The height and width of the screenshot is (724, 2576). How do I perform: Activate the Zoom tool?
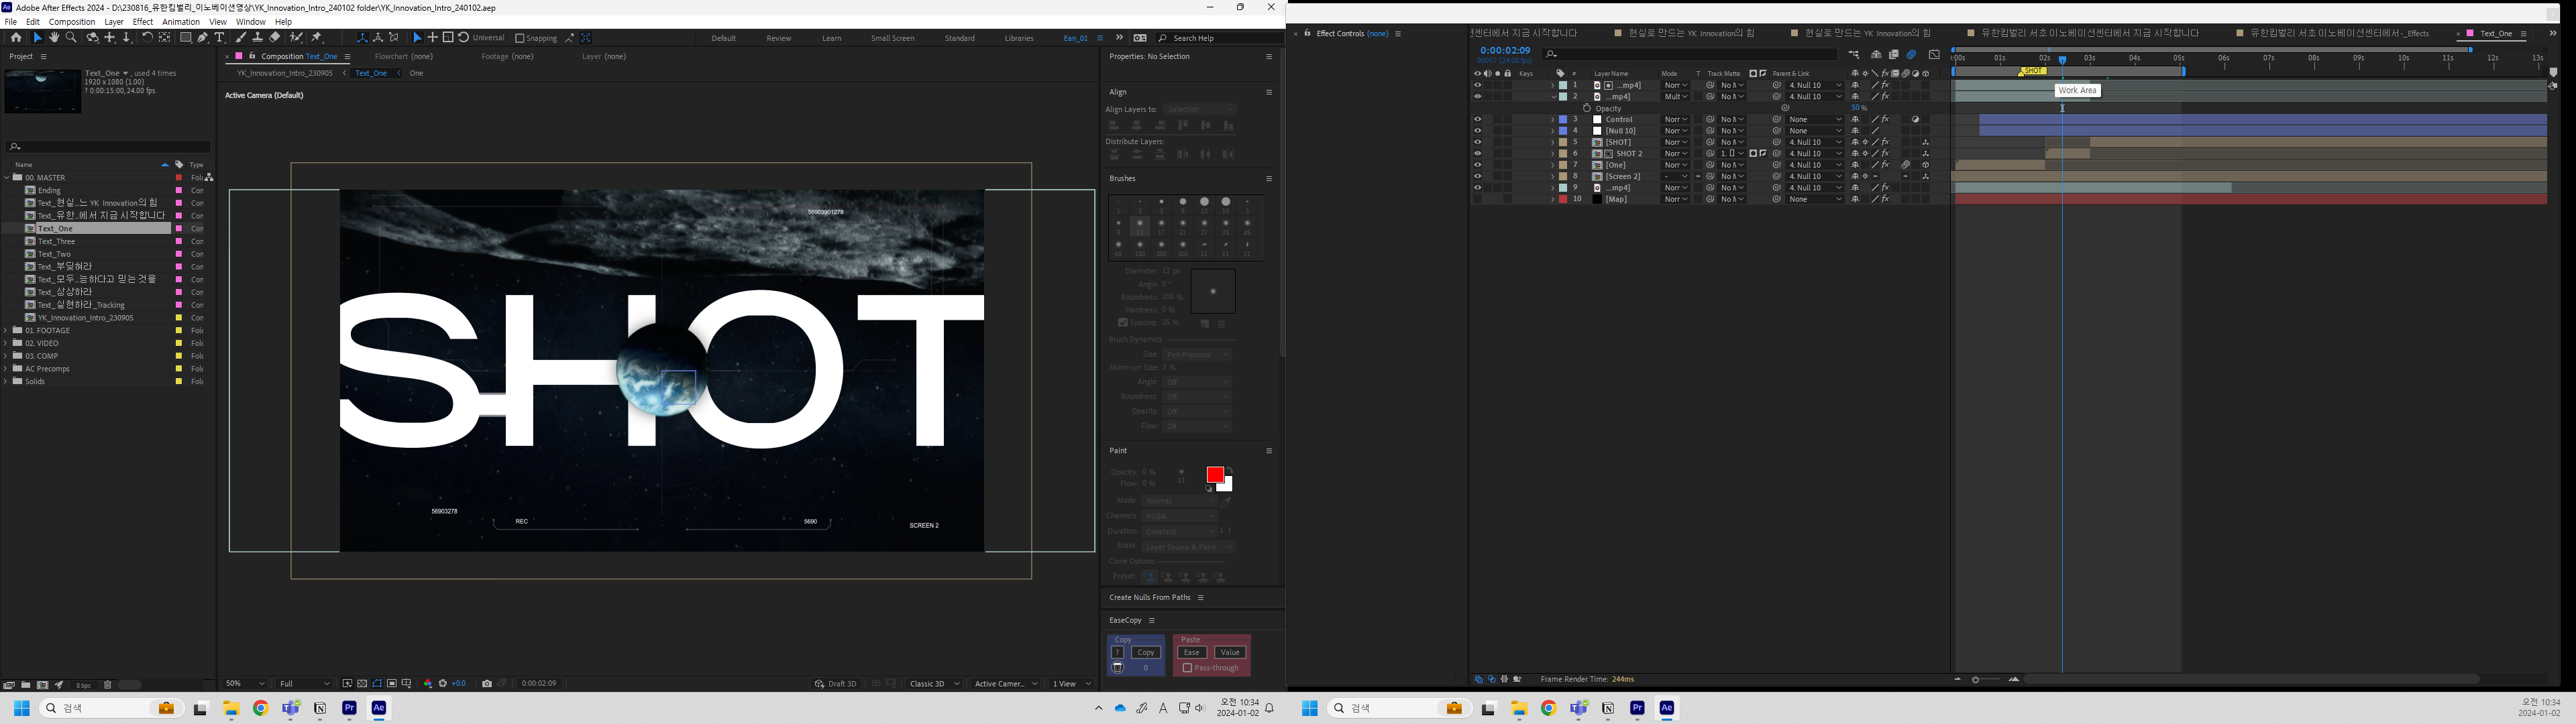[71, 38]
